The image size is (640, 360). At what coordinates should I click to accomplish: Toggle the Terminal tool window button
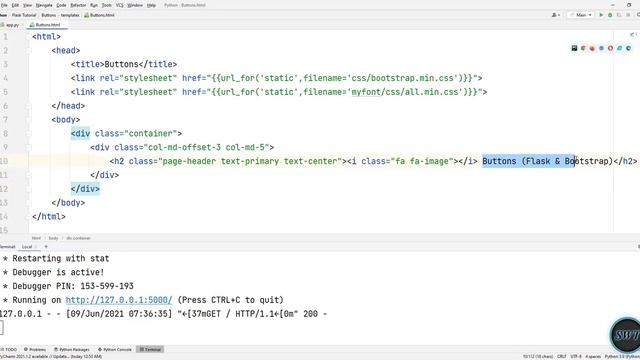[150, 349]
